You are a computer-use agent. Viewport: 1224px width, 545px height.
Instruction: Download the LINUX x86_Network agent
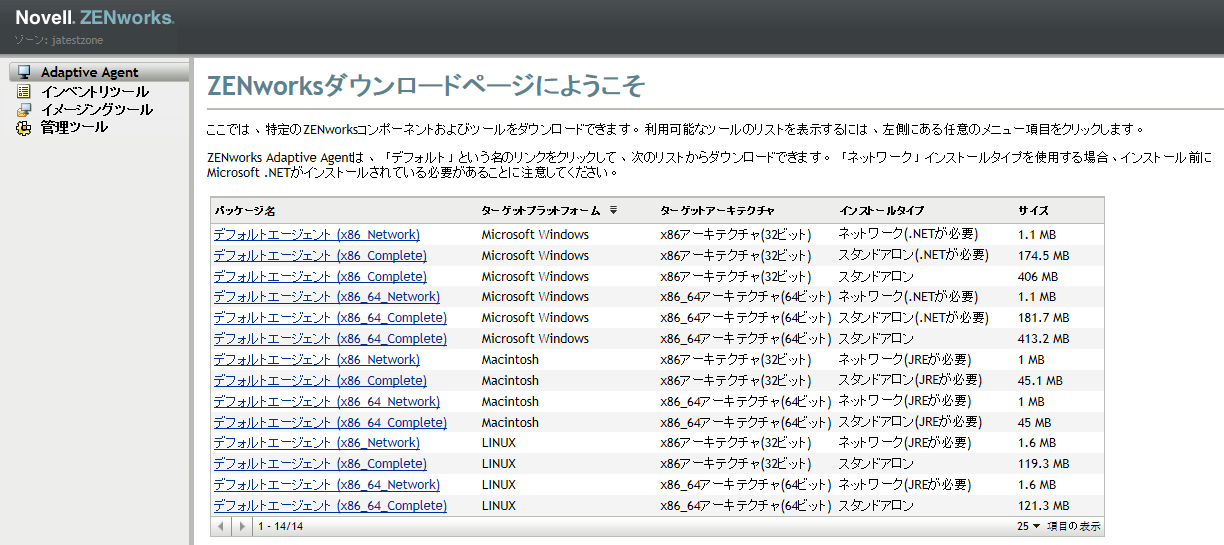pyautogui.click(x=316, y=443)
